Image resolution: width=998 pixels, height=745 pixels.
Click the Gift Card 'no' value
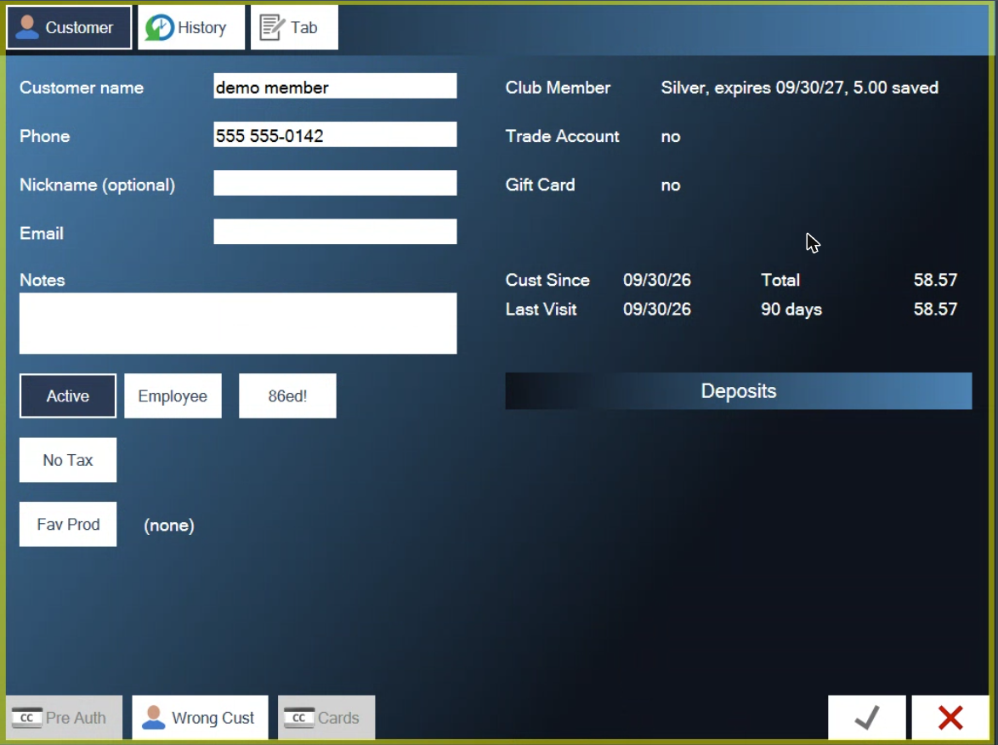point(670,185)
